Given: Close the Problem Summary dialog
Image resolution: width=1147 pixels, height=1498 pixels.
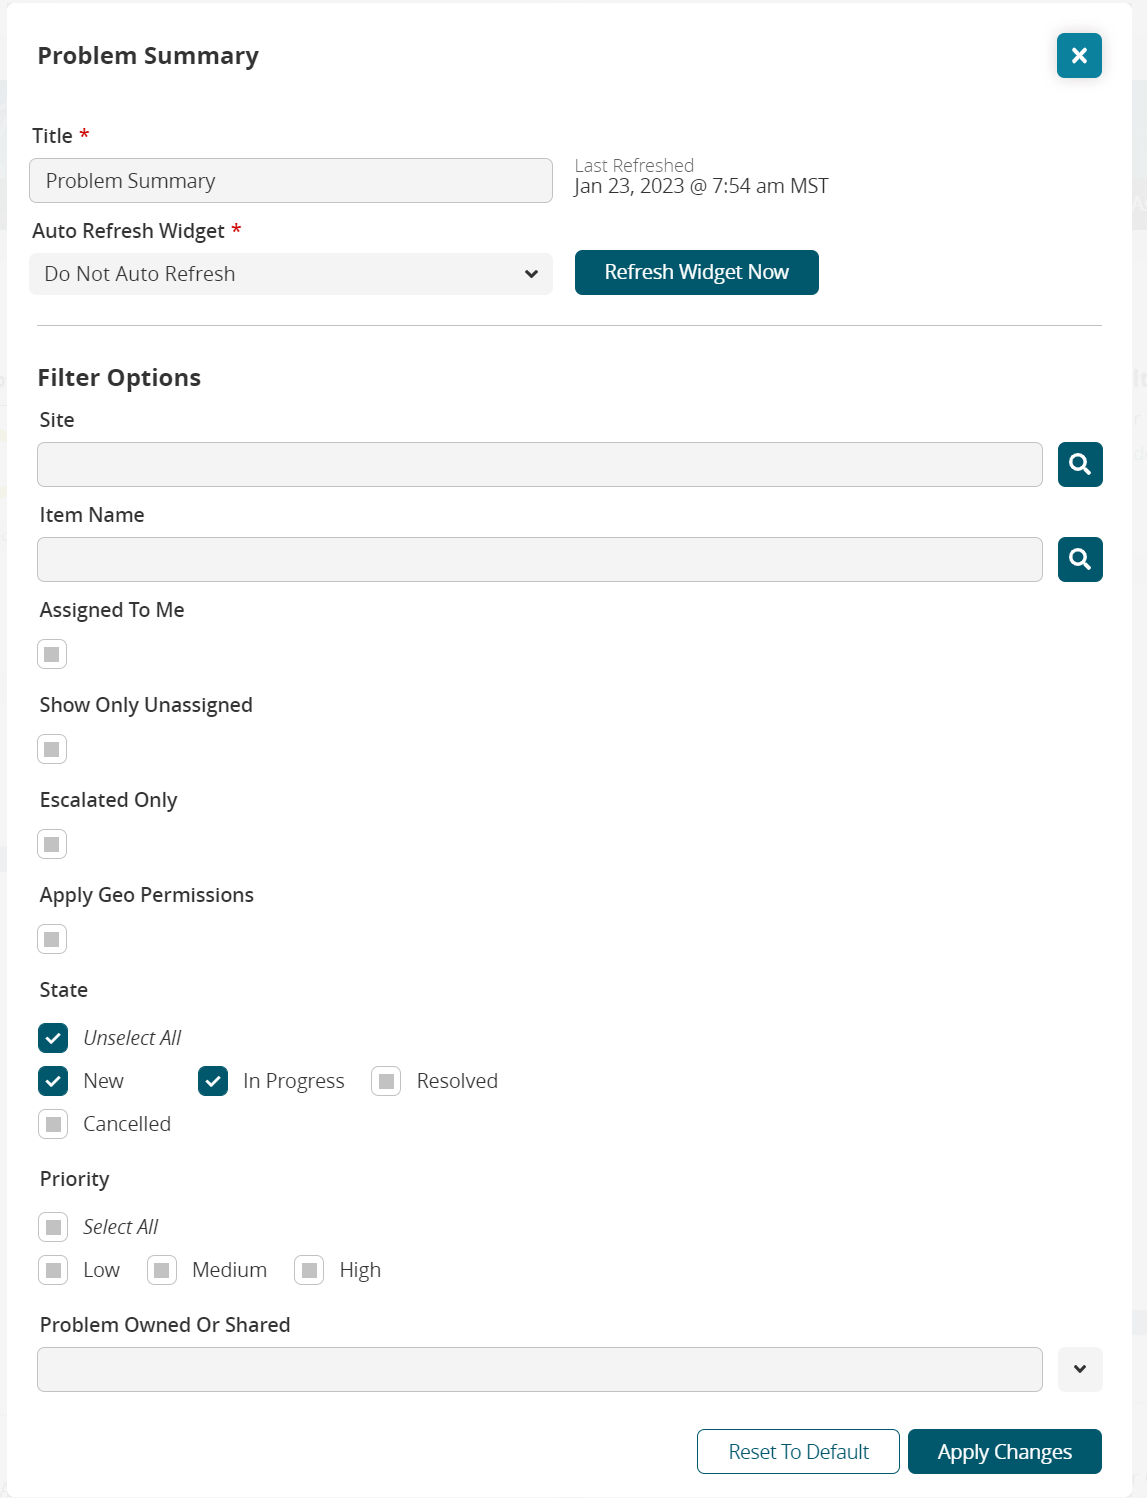Looking at the screenshot, I should pos(1079,56).
